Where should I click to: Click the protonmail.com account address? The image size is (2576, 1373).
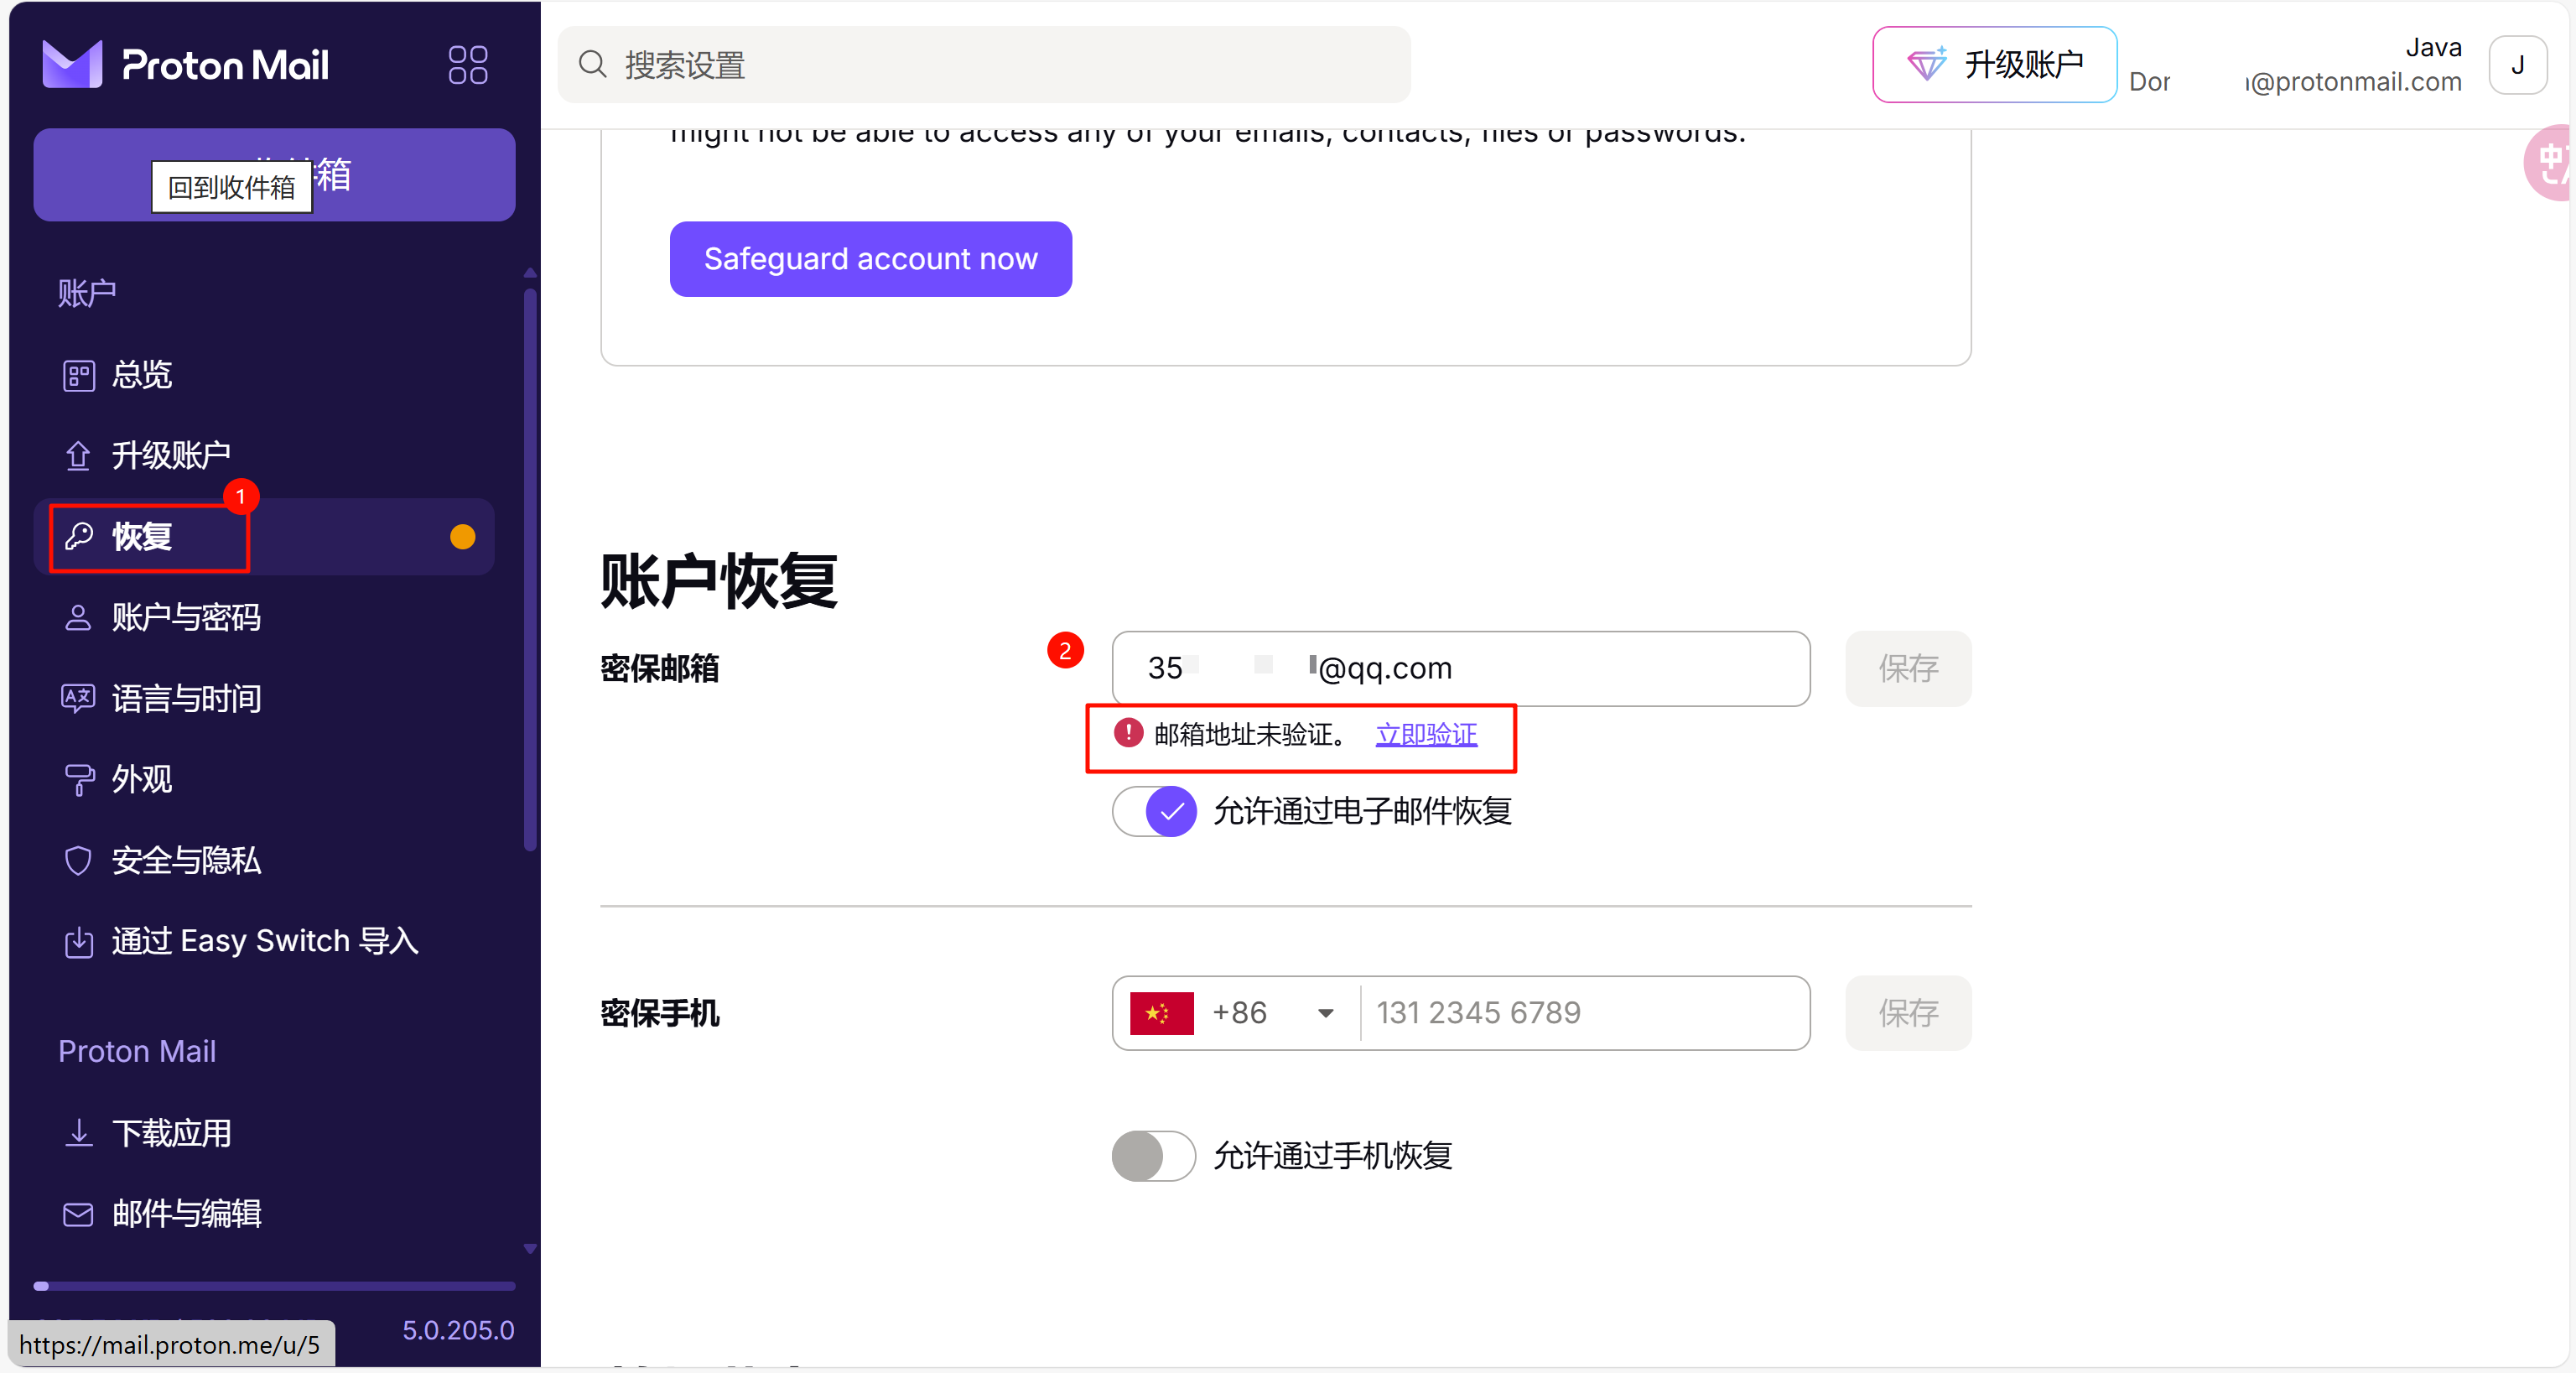[x=2295, y=82]
